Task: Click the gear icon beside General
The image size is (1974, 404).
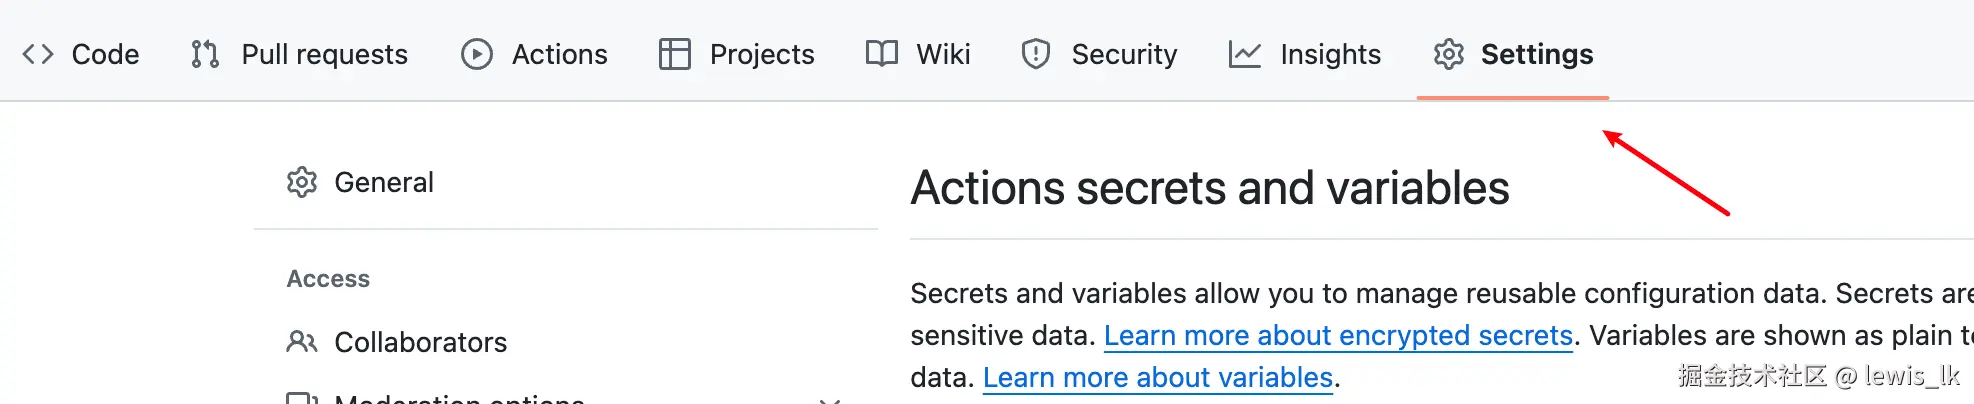Action: click(302, 182)
